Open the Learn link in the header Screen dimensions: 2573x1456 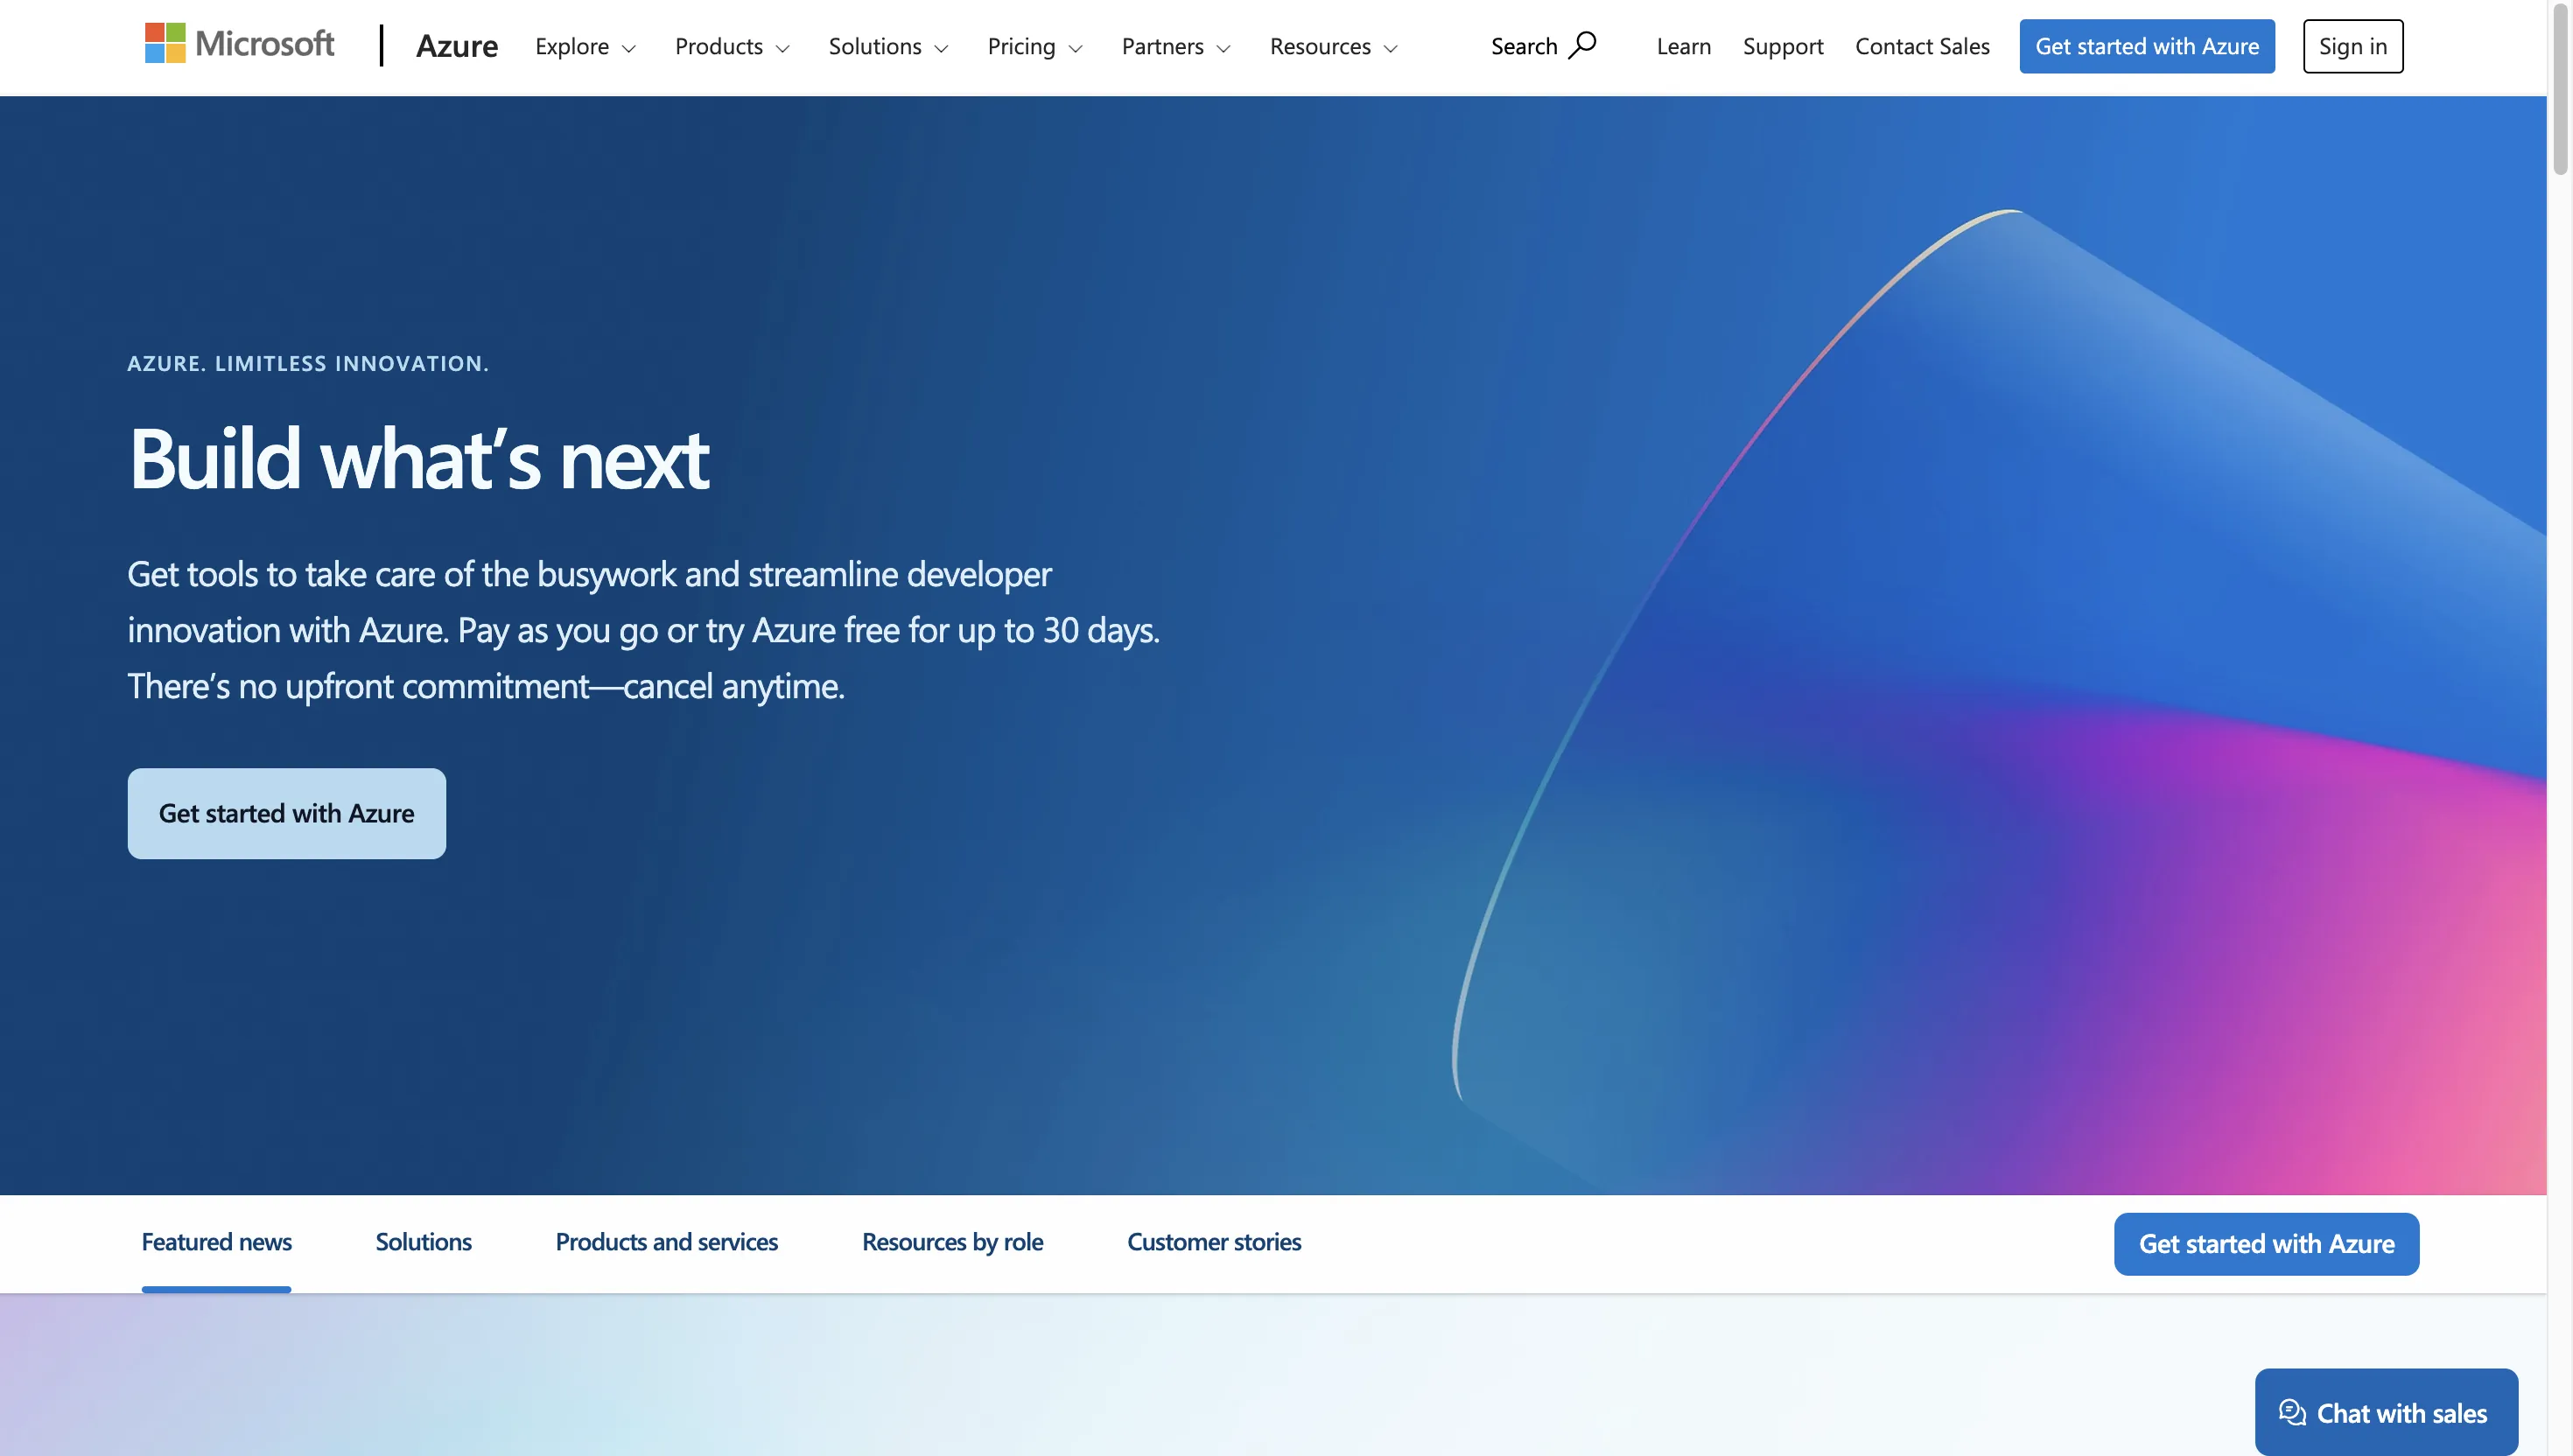(1683, 47)
